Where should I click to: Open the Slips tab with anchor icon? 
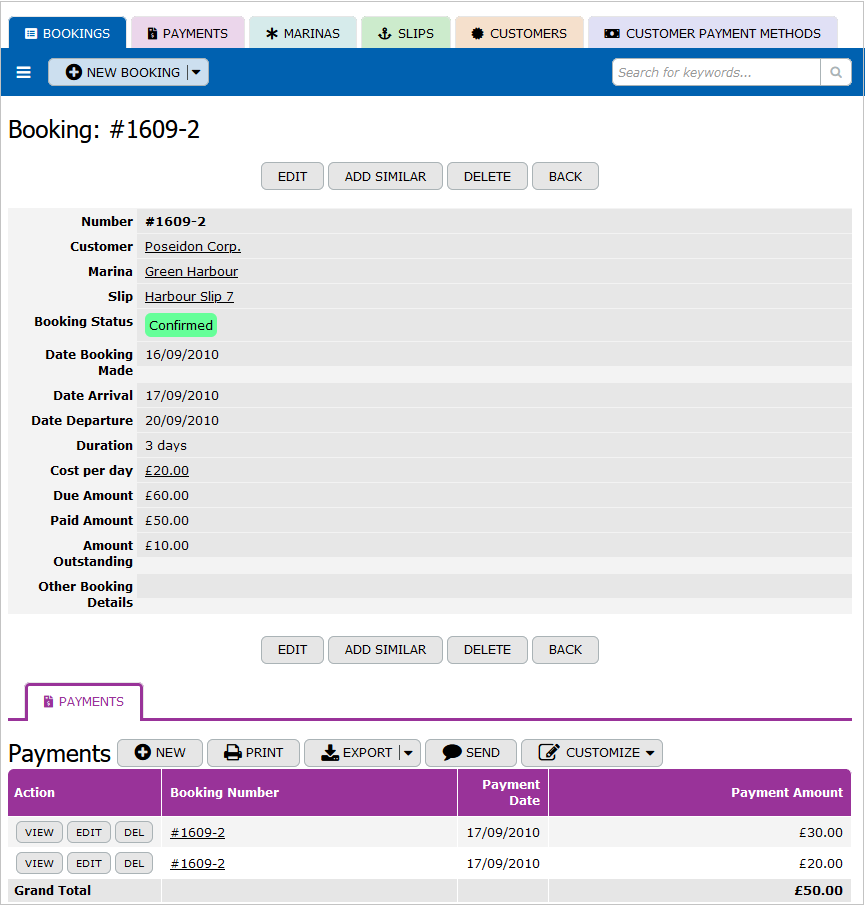tap(405, 33)
